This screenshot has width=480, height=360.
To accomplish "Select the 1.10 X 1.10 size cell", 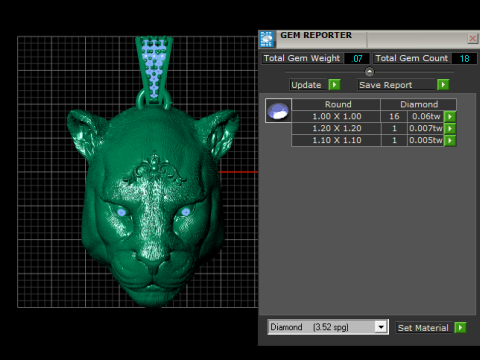I will 336,140.
